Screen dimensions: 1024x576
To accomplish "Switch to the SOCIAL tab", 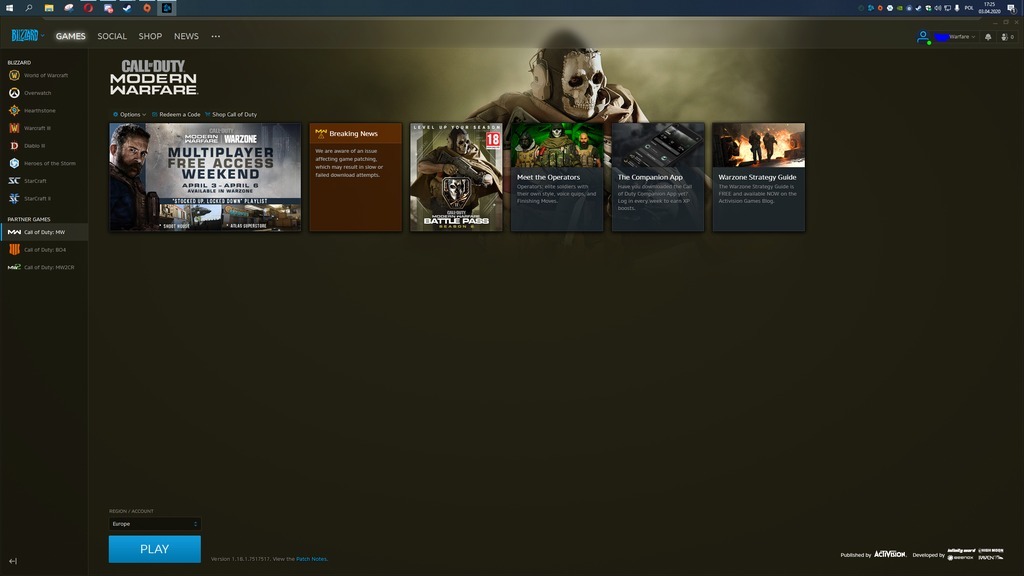I will coord(112,37).
